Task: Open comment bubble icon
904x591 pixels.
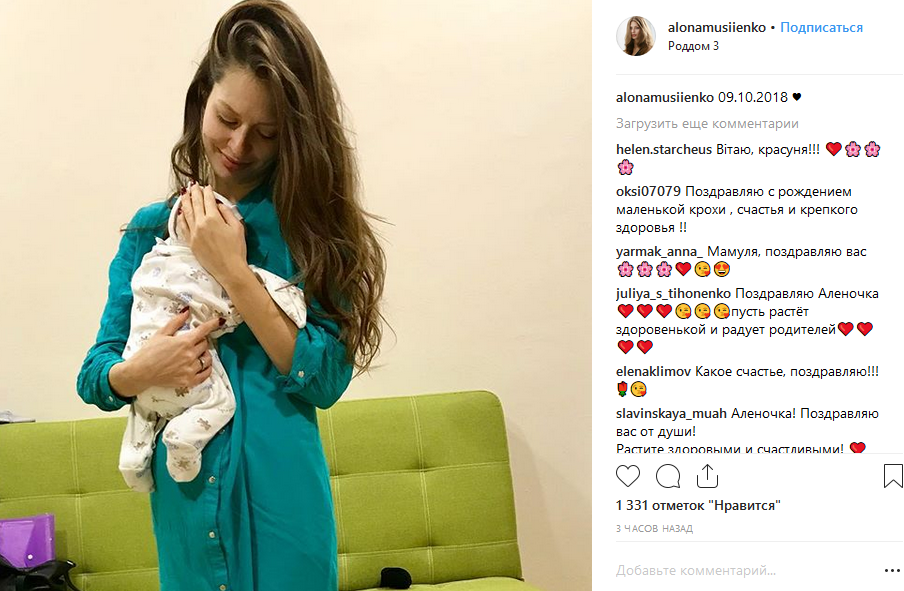Action: click(x=668, y=476)
